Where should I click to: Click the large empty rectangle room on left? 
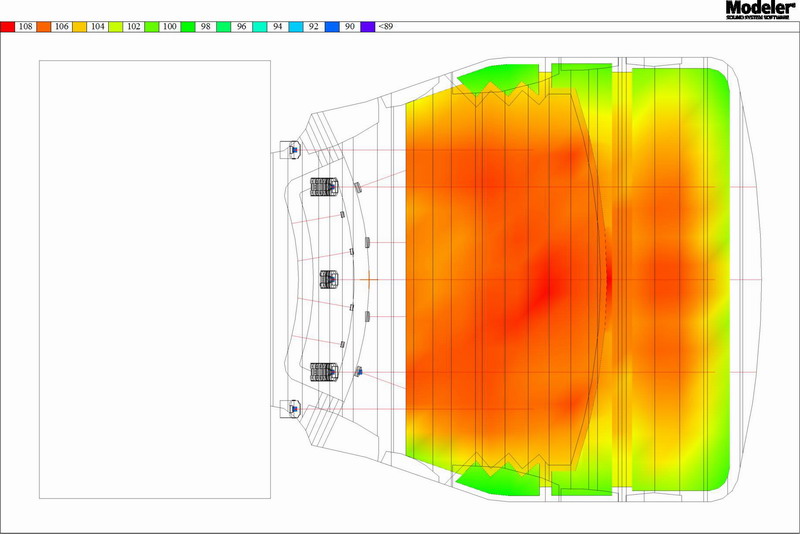pos(155,279)
